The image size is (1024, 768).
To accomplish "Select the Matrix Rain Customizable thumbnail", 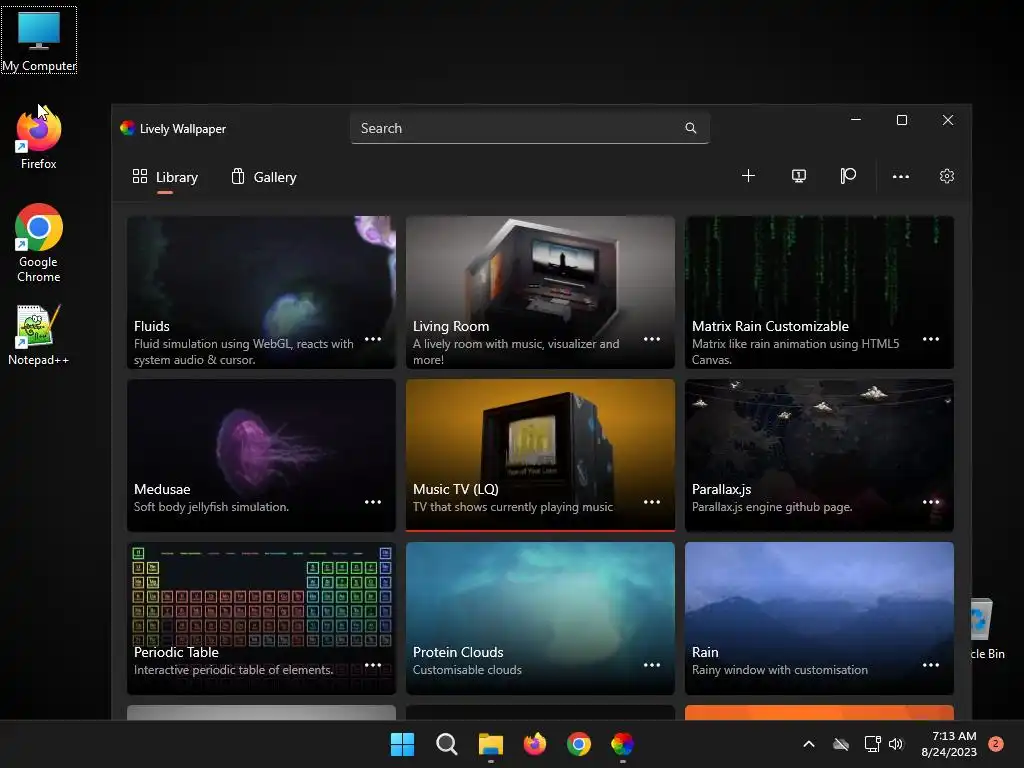I will [x=819, y=292].
